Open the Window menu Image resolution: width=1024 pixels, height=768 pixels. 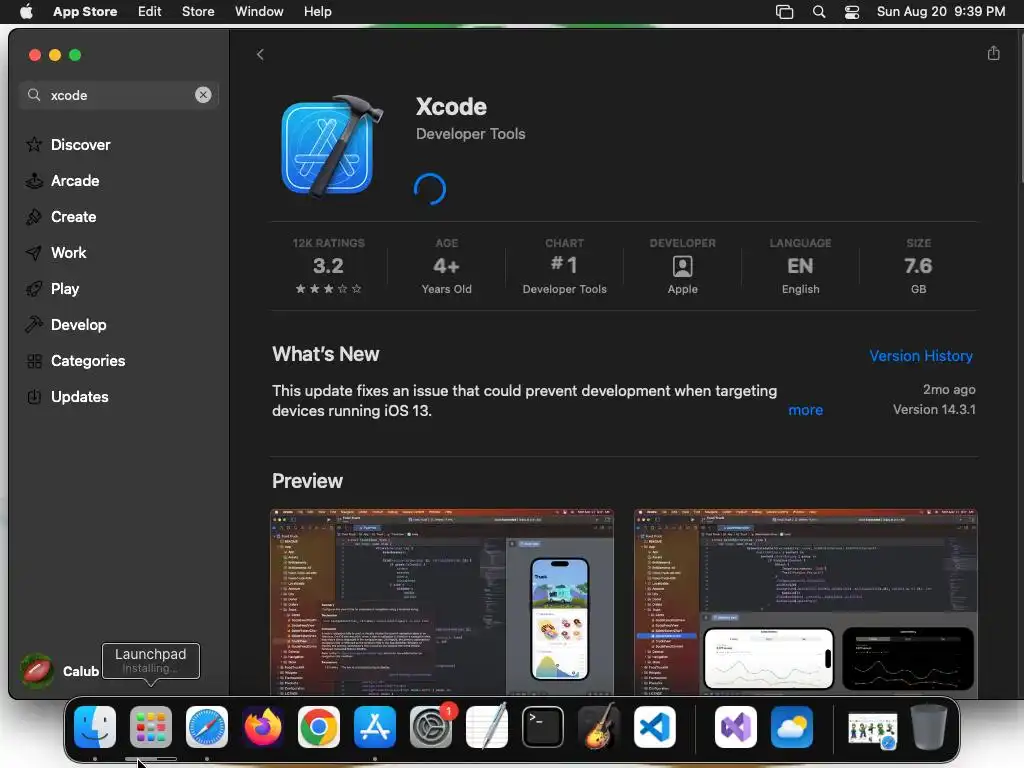[x=259, y=11]
